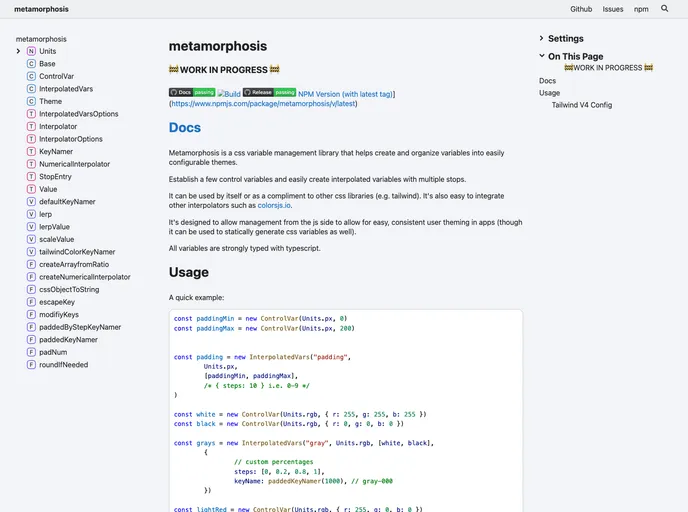Open the npm link in header
The height and width of the screenshot is (512, 688).
pos(641,9)
